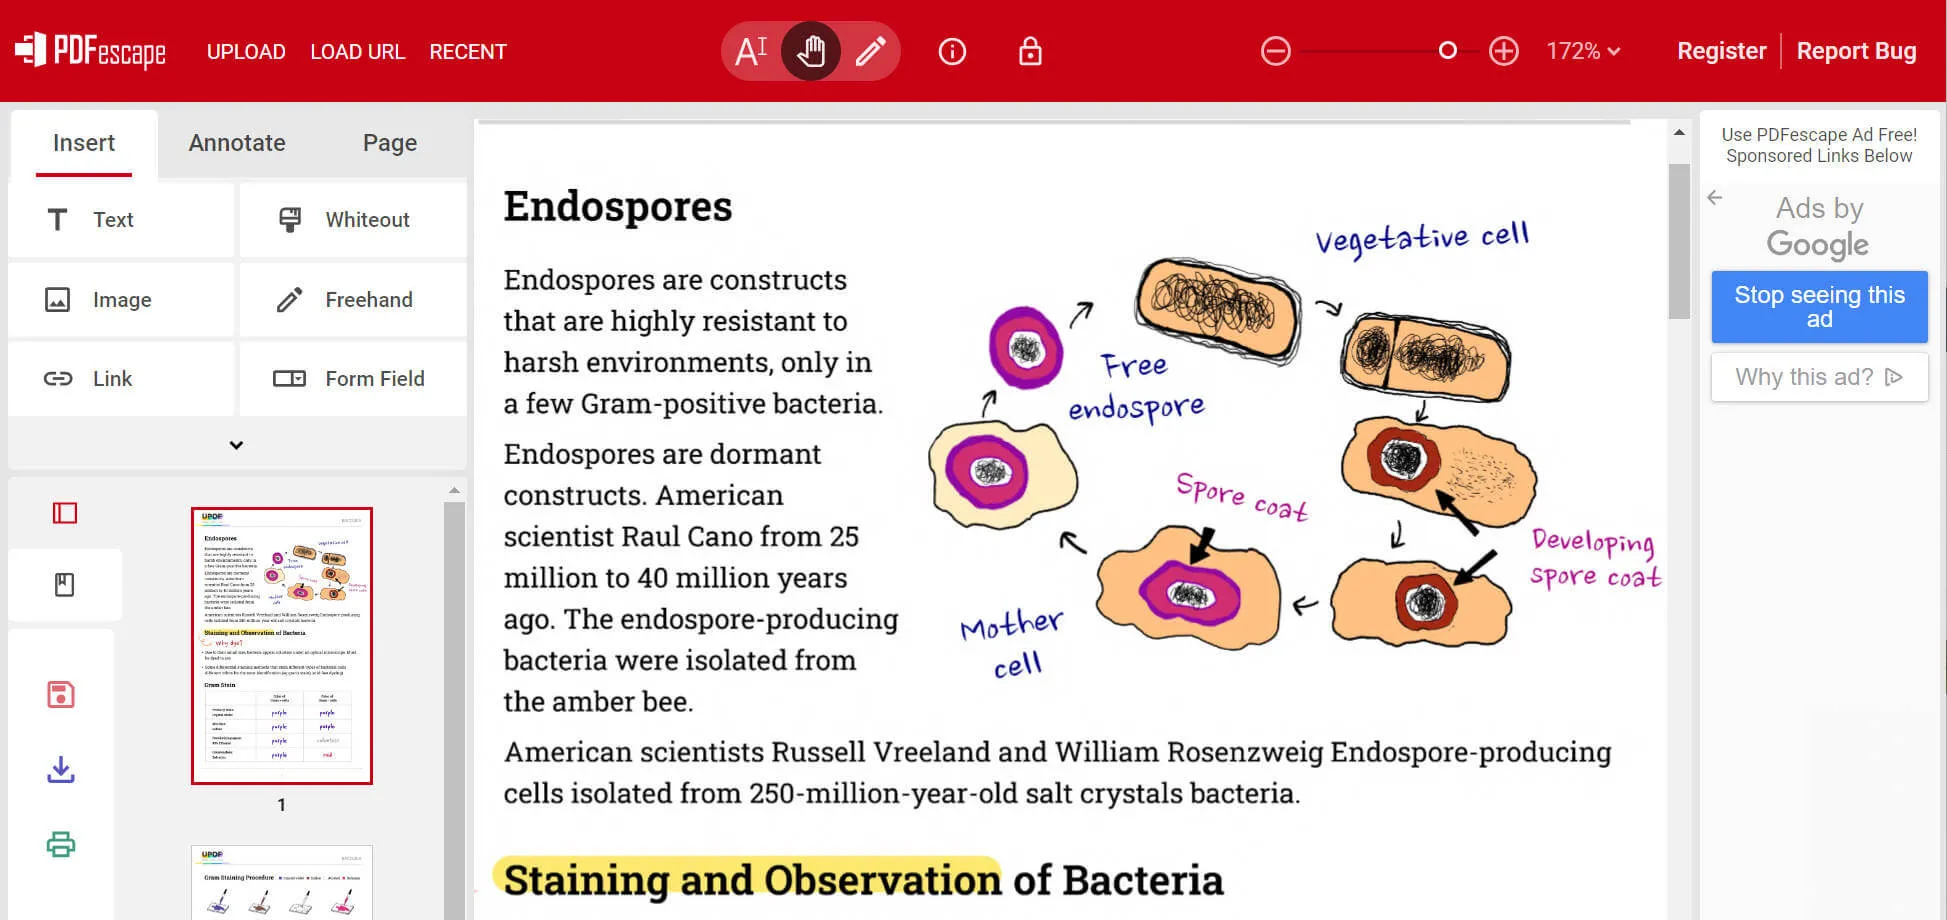Click the green print icon
The image size is (1947, 920).
click(x=61, y=844)
